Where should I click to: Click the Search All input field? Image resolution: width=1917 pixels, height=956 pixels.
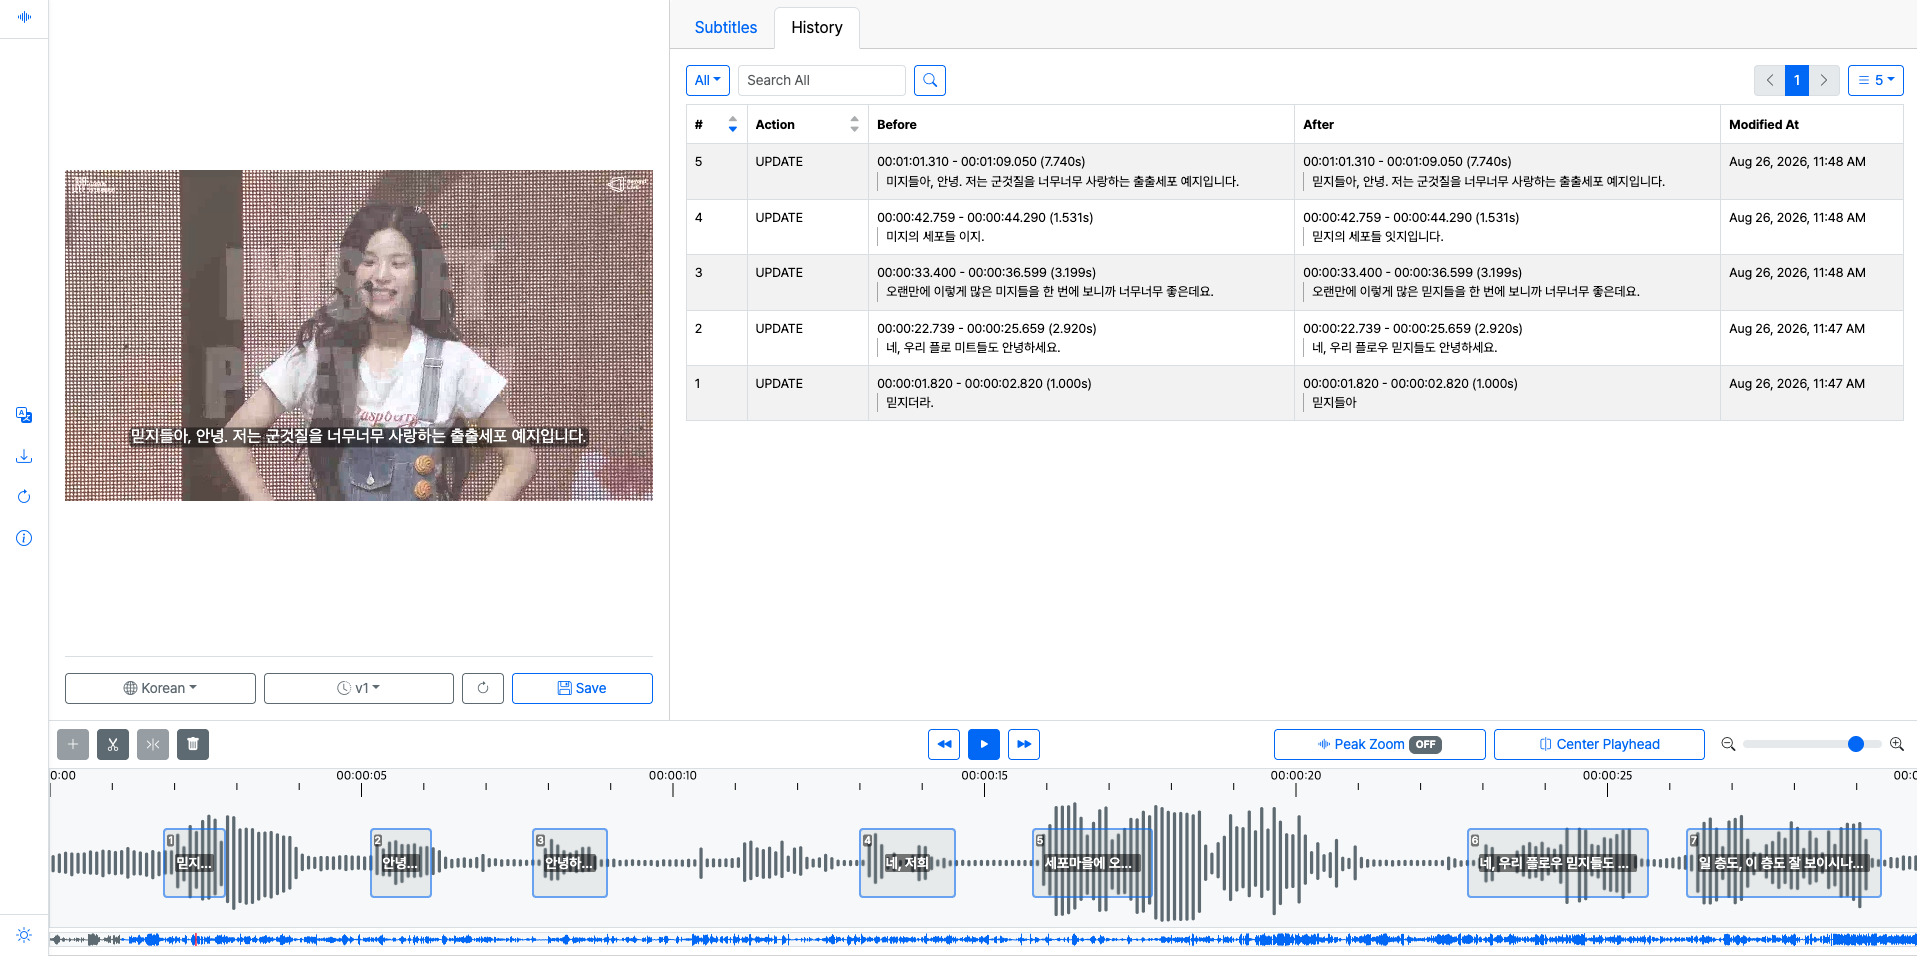[x=822, y=80]
